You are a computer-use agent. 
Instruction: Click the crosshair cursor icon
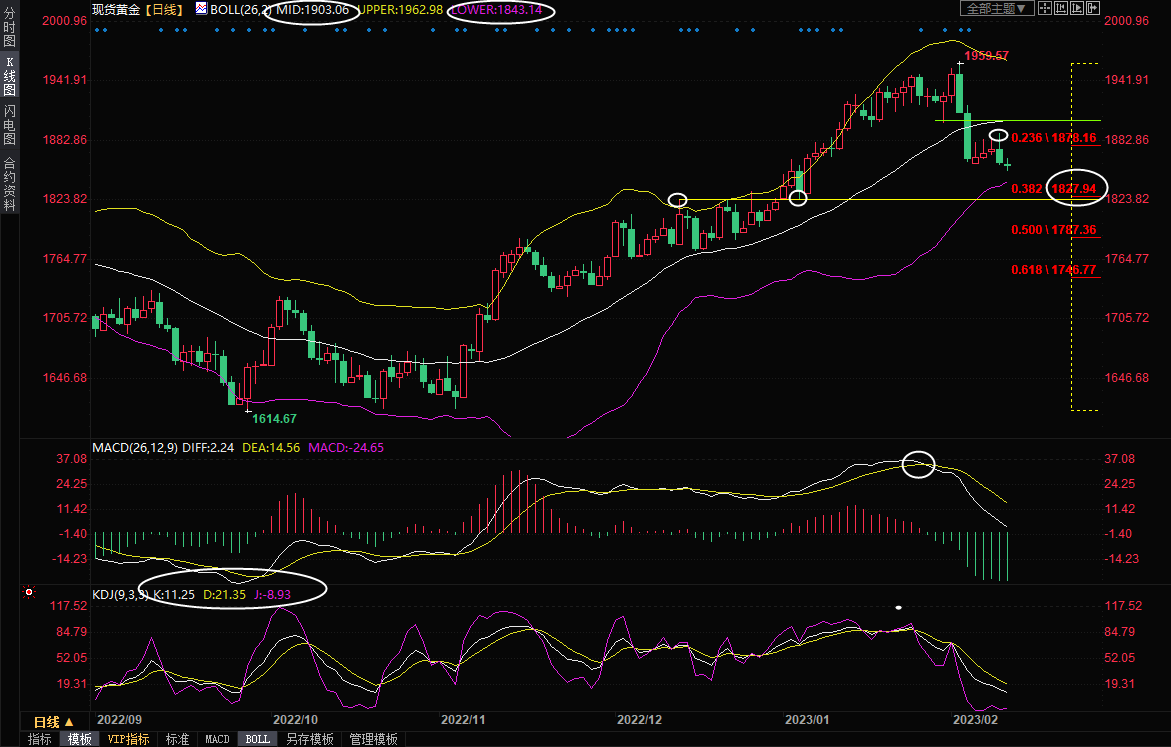(1046, 9)
